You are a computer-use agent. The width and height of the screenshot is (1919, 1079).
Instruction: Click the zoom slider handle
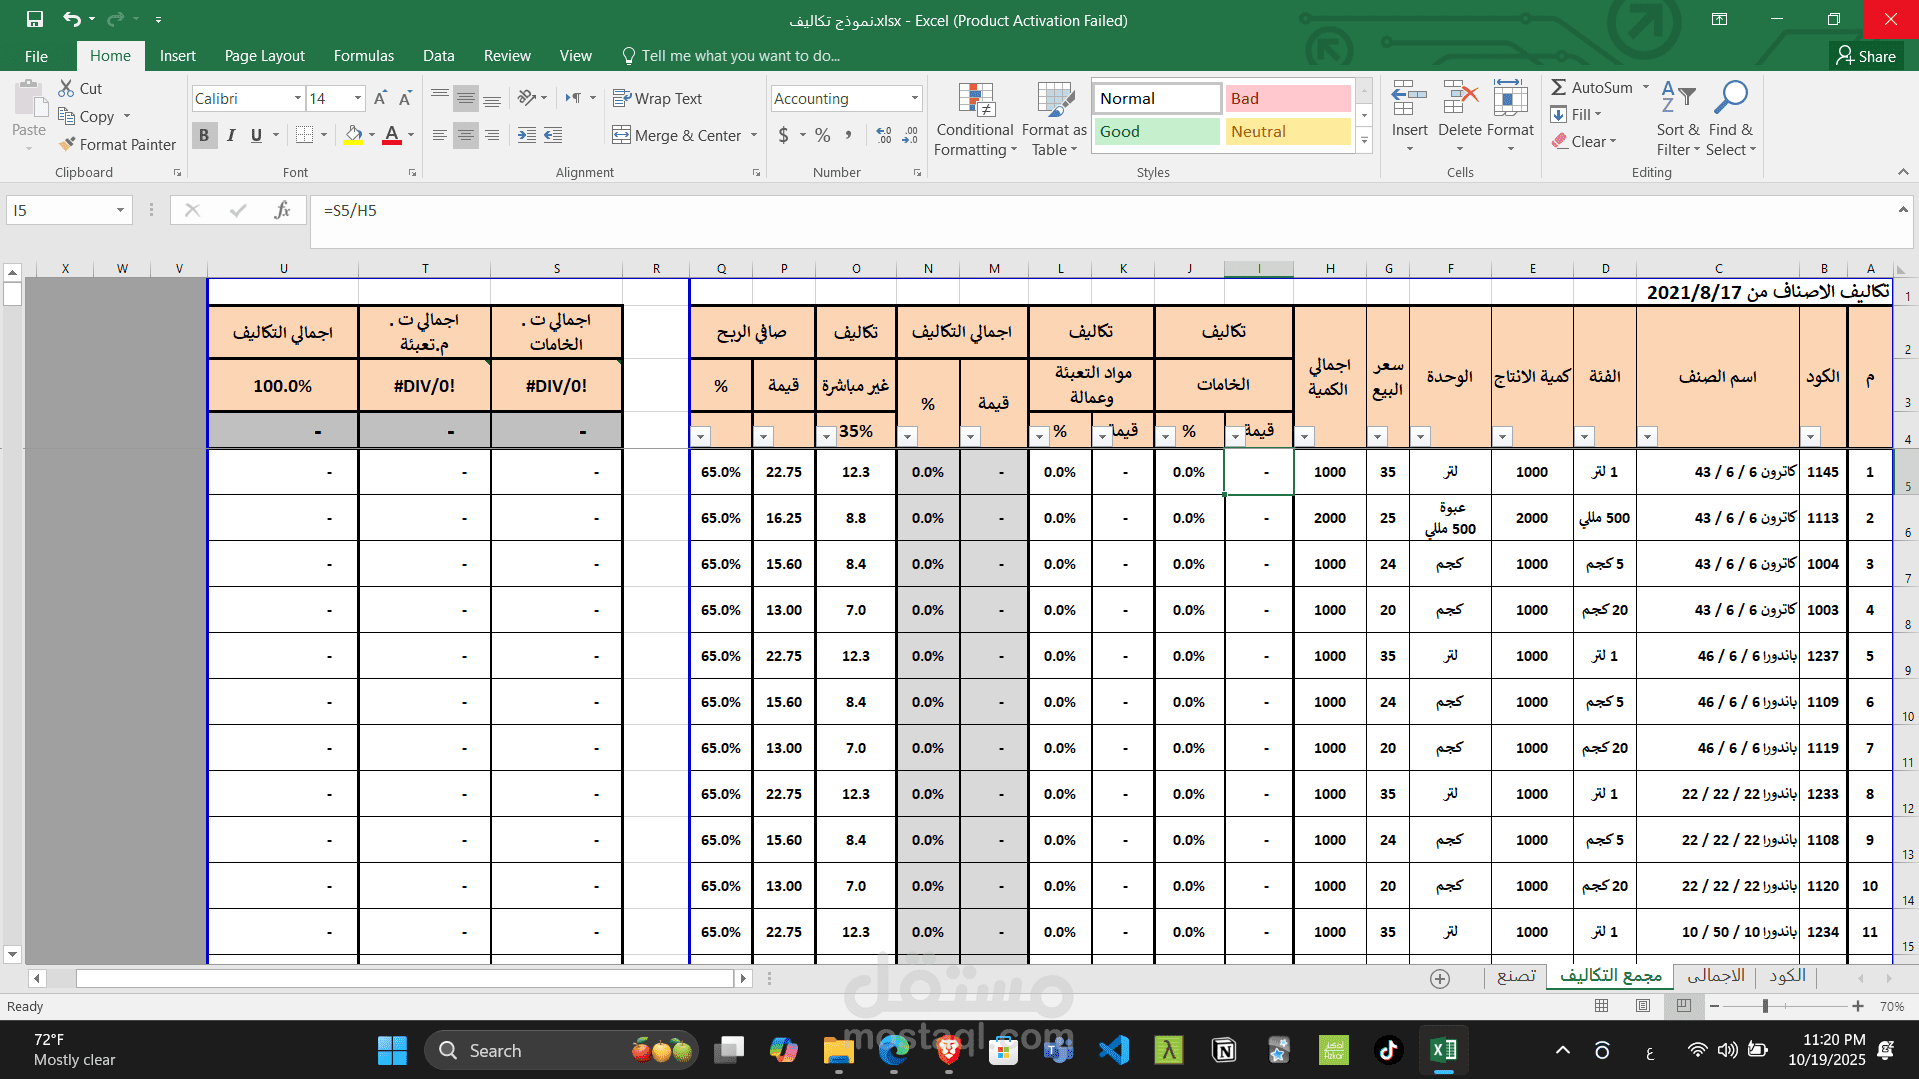[x=1765, y=1006]
